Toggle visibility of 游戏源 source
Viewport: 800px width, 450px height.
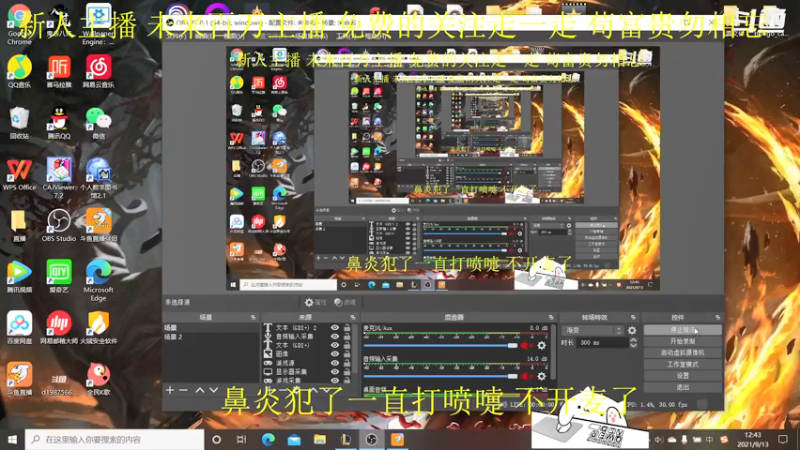point(335,363)
